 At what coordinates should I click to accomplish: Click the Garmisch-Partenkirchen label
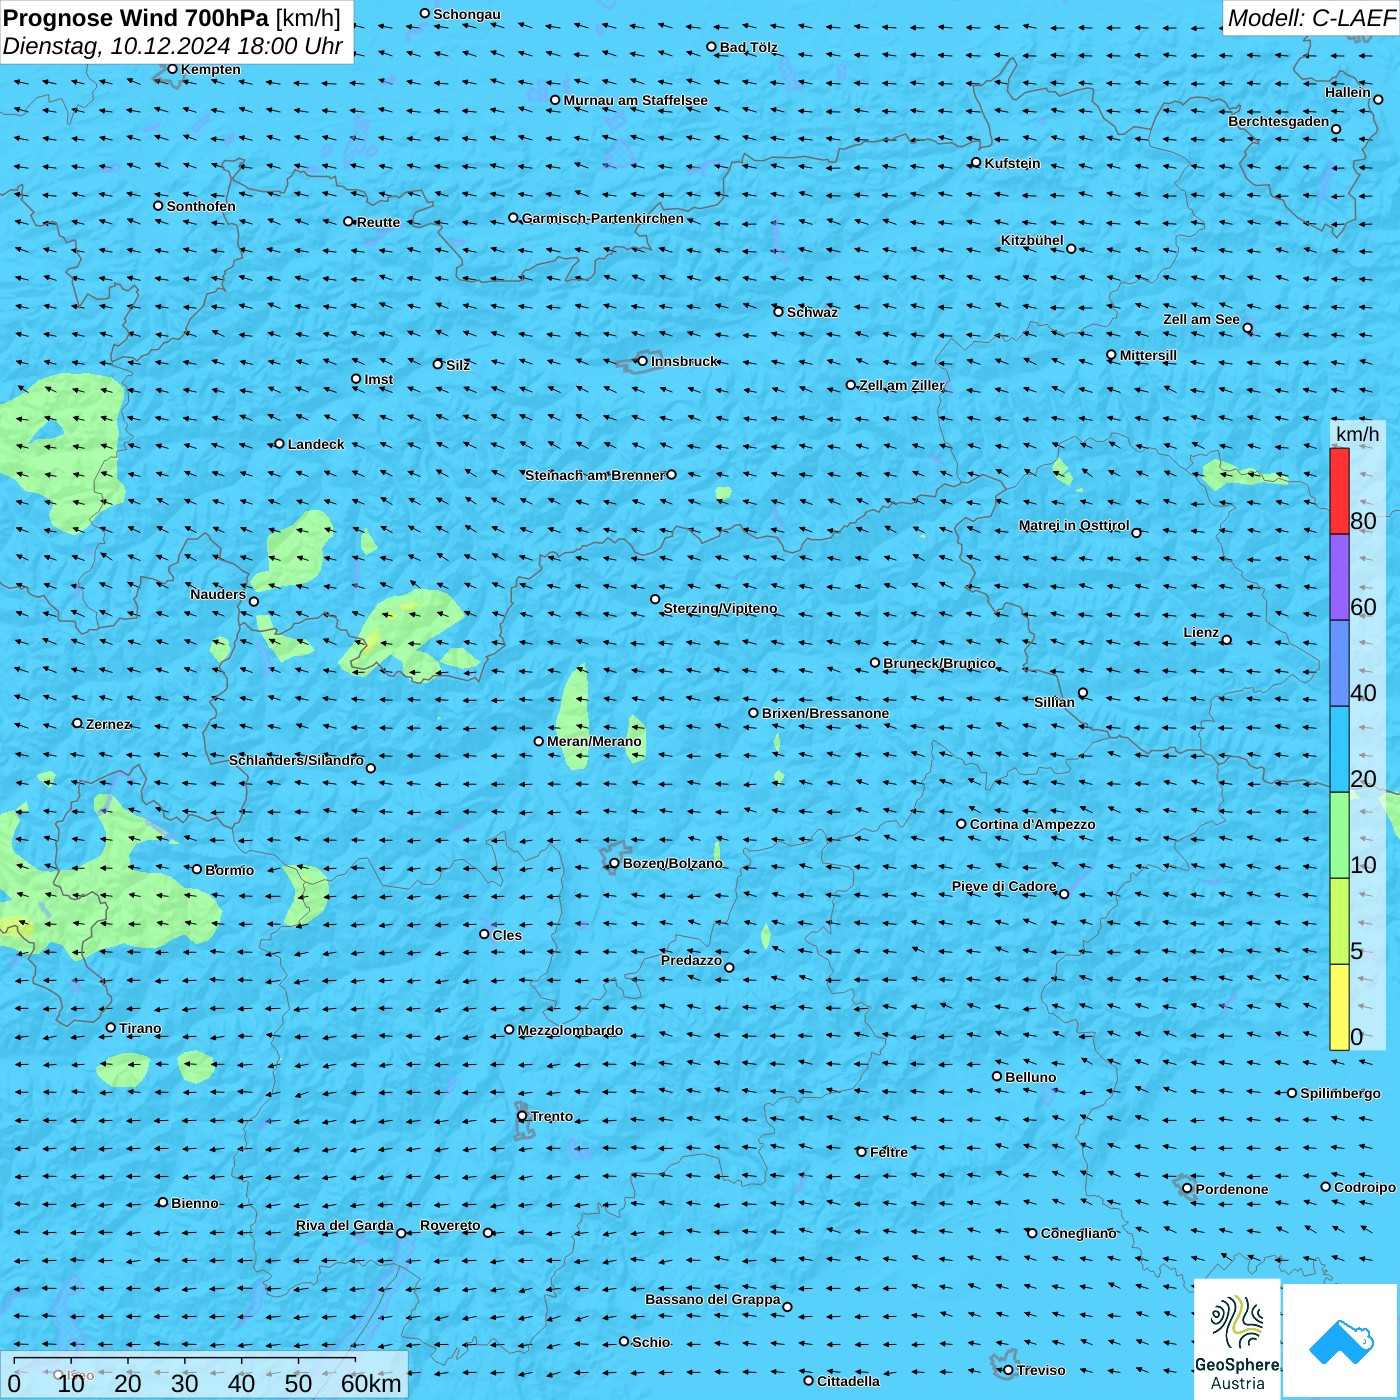pos(603,218)
